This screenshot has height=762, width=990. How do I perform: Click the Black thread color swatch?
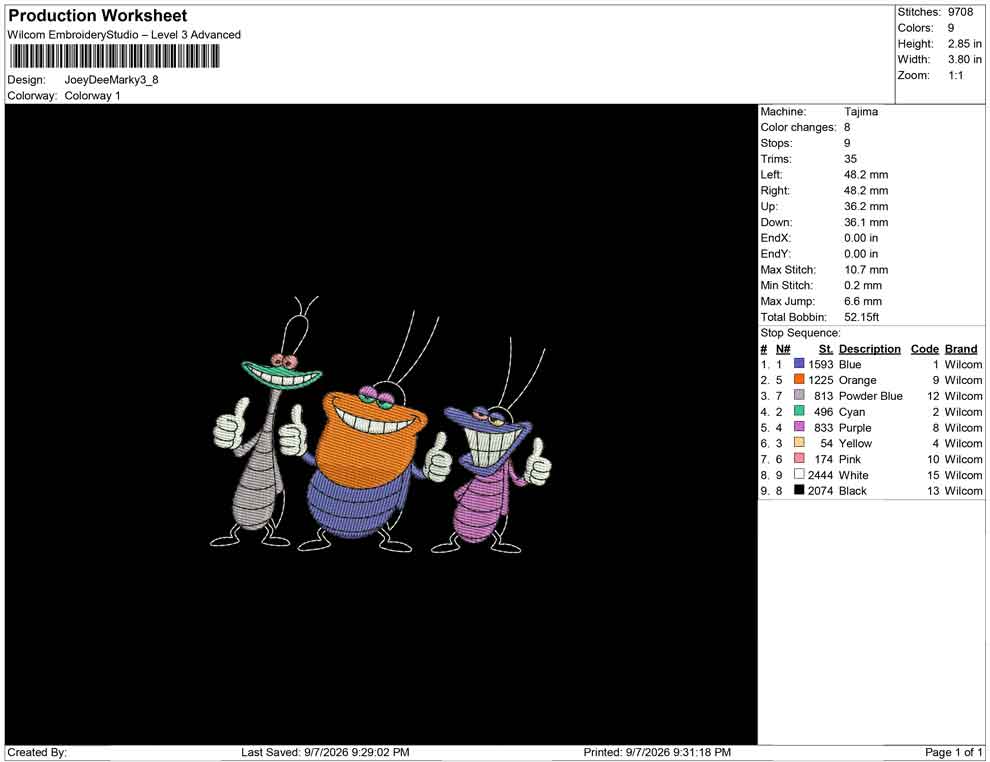click(799, 490)
